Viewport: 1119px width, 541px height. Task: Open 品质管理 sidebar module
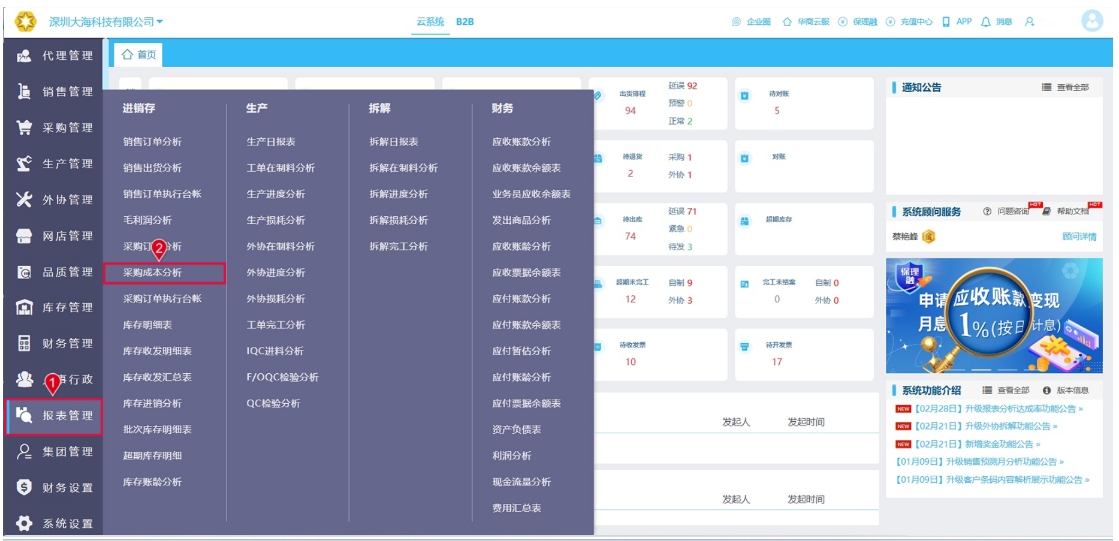click(x=54, y=272)
